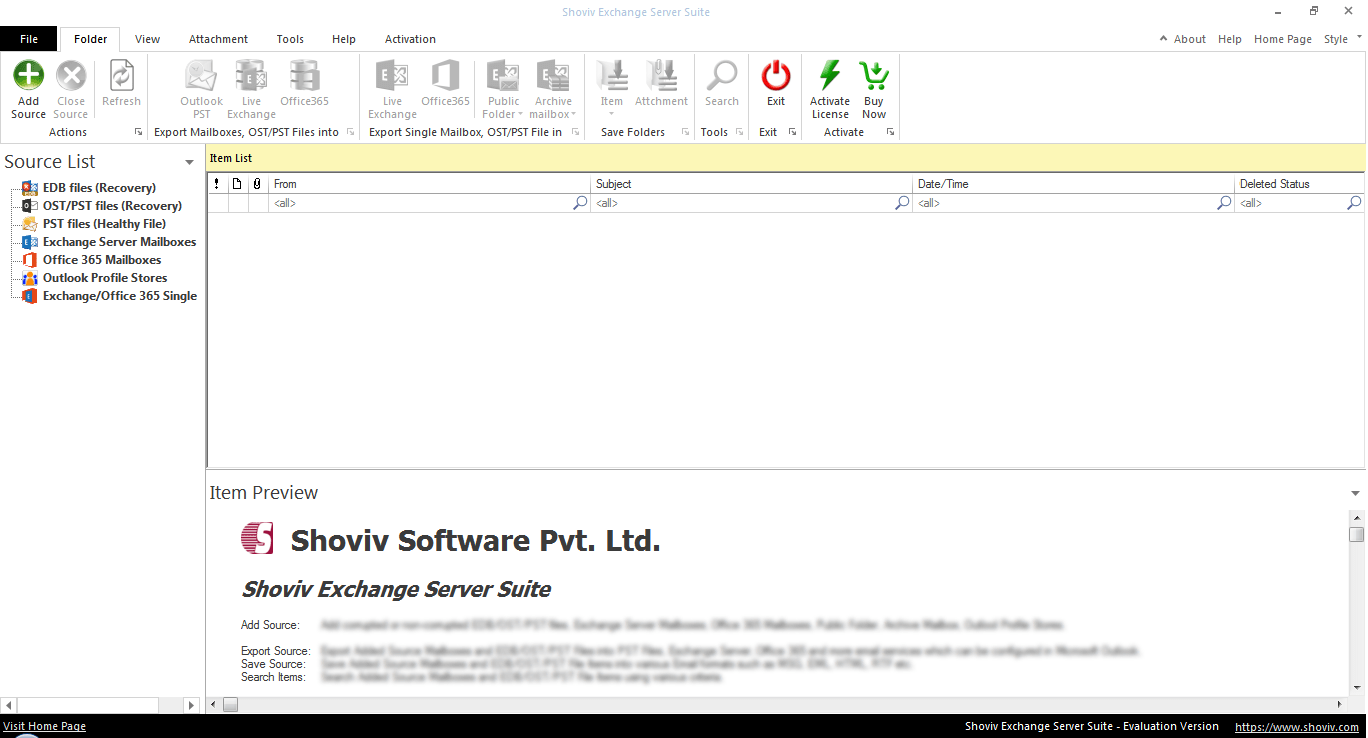Click the Item Preview vertical scrollbar

[x=1356, y=602]
